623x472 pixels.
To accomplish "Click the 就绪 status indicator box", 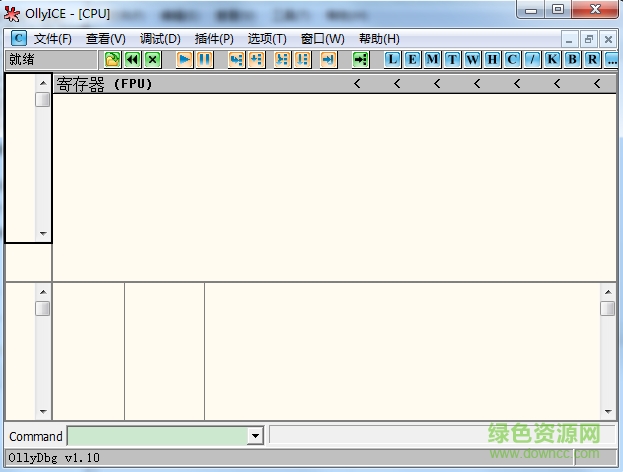I will pyautogui.click(x=51, y=60).
